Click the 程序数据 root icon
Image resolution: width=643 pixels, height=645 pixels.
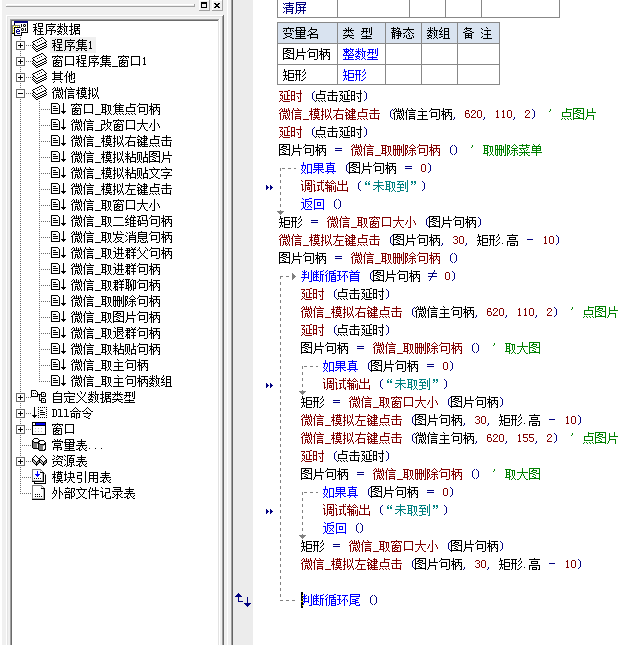tap(20, 29)
